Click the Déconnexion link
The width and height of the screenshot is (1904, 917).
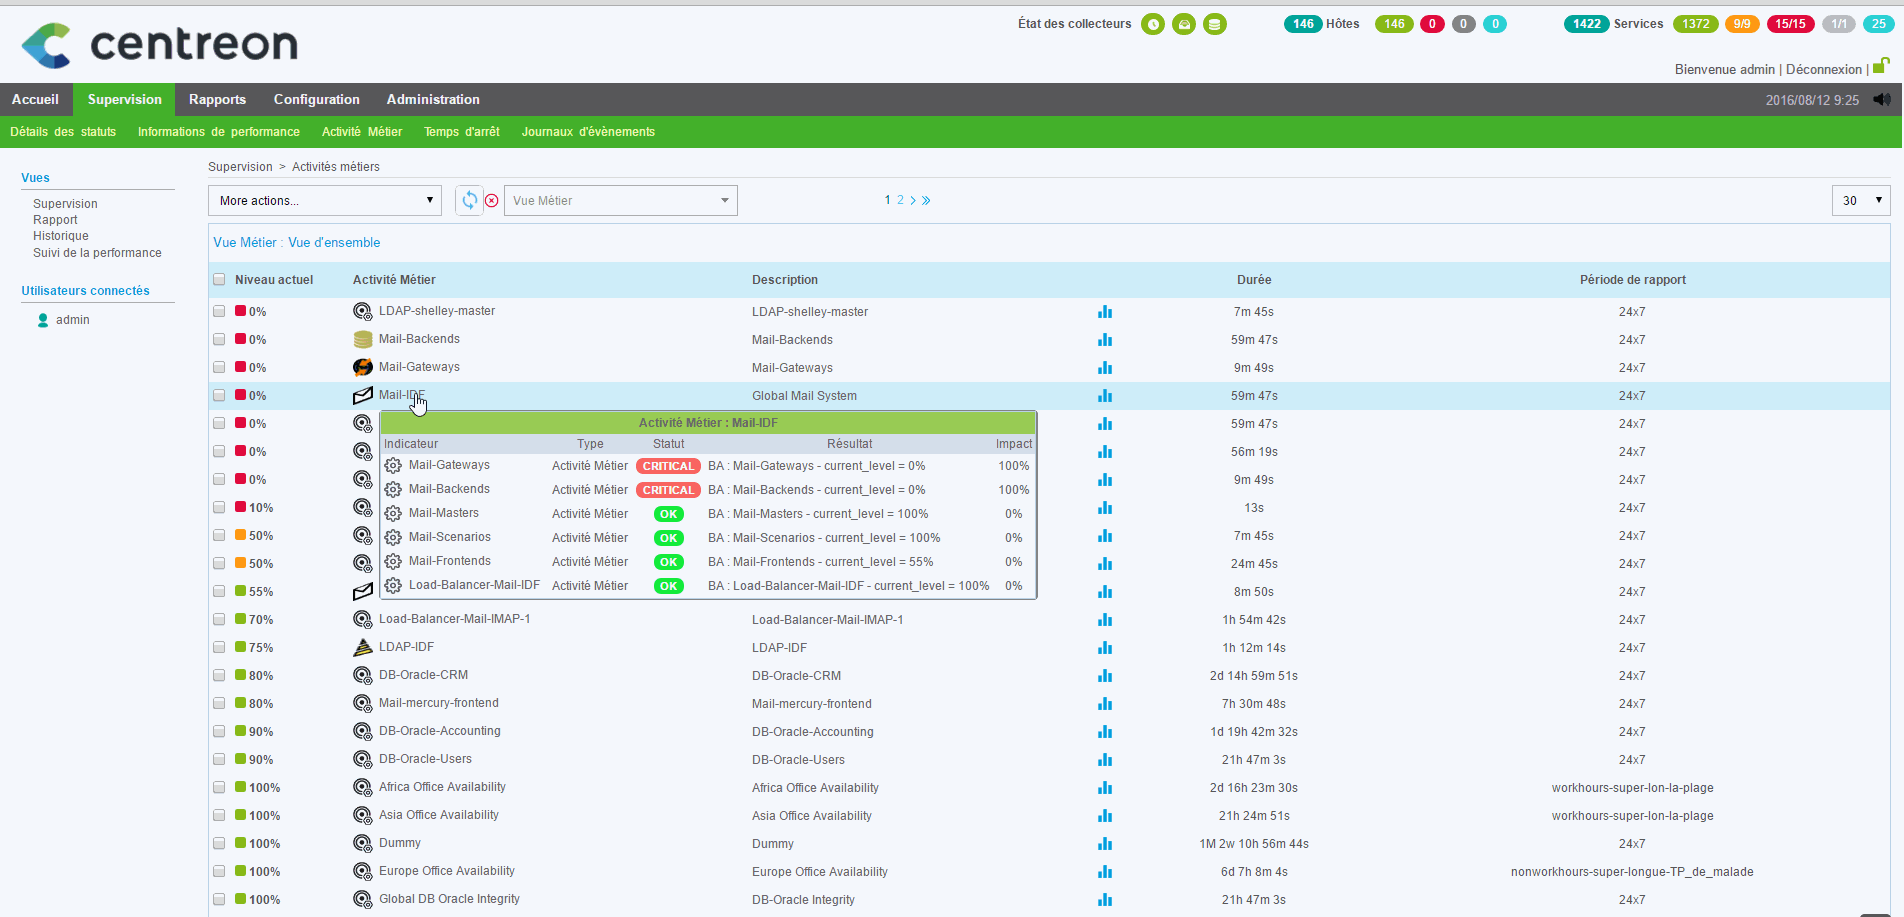(1823, 69)
